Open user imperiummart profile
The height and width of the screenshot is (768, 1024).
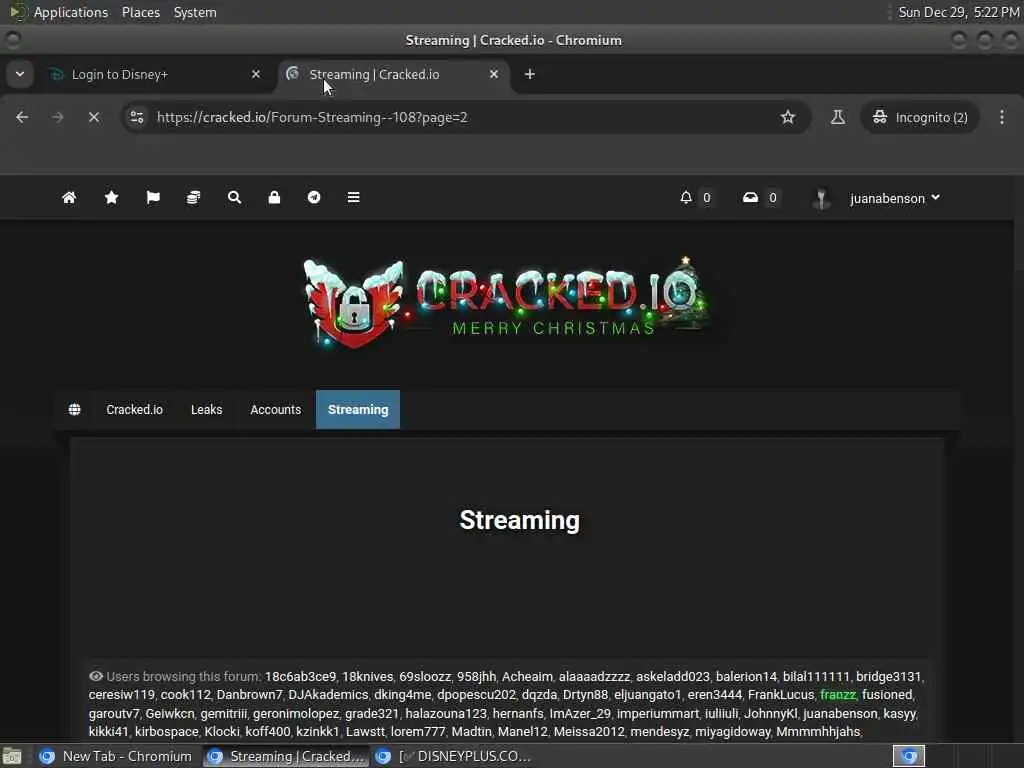point(658,714)
